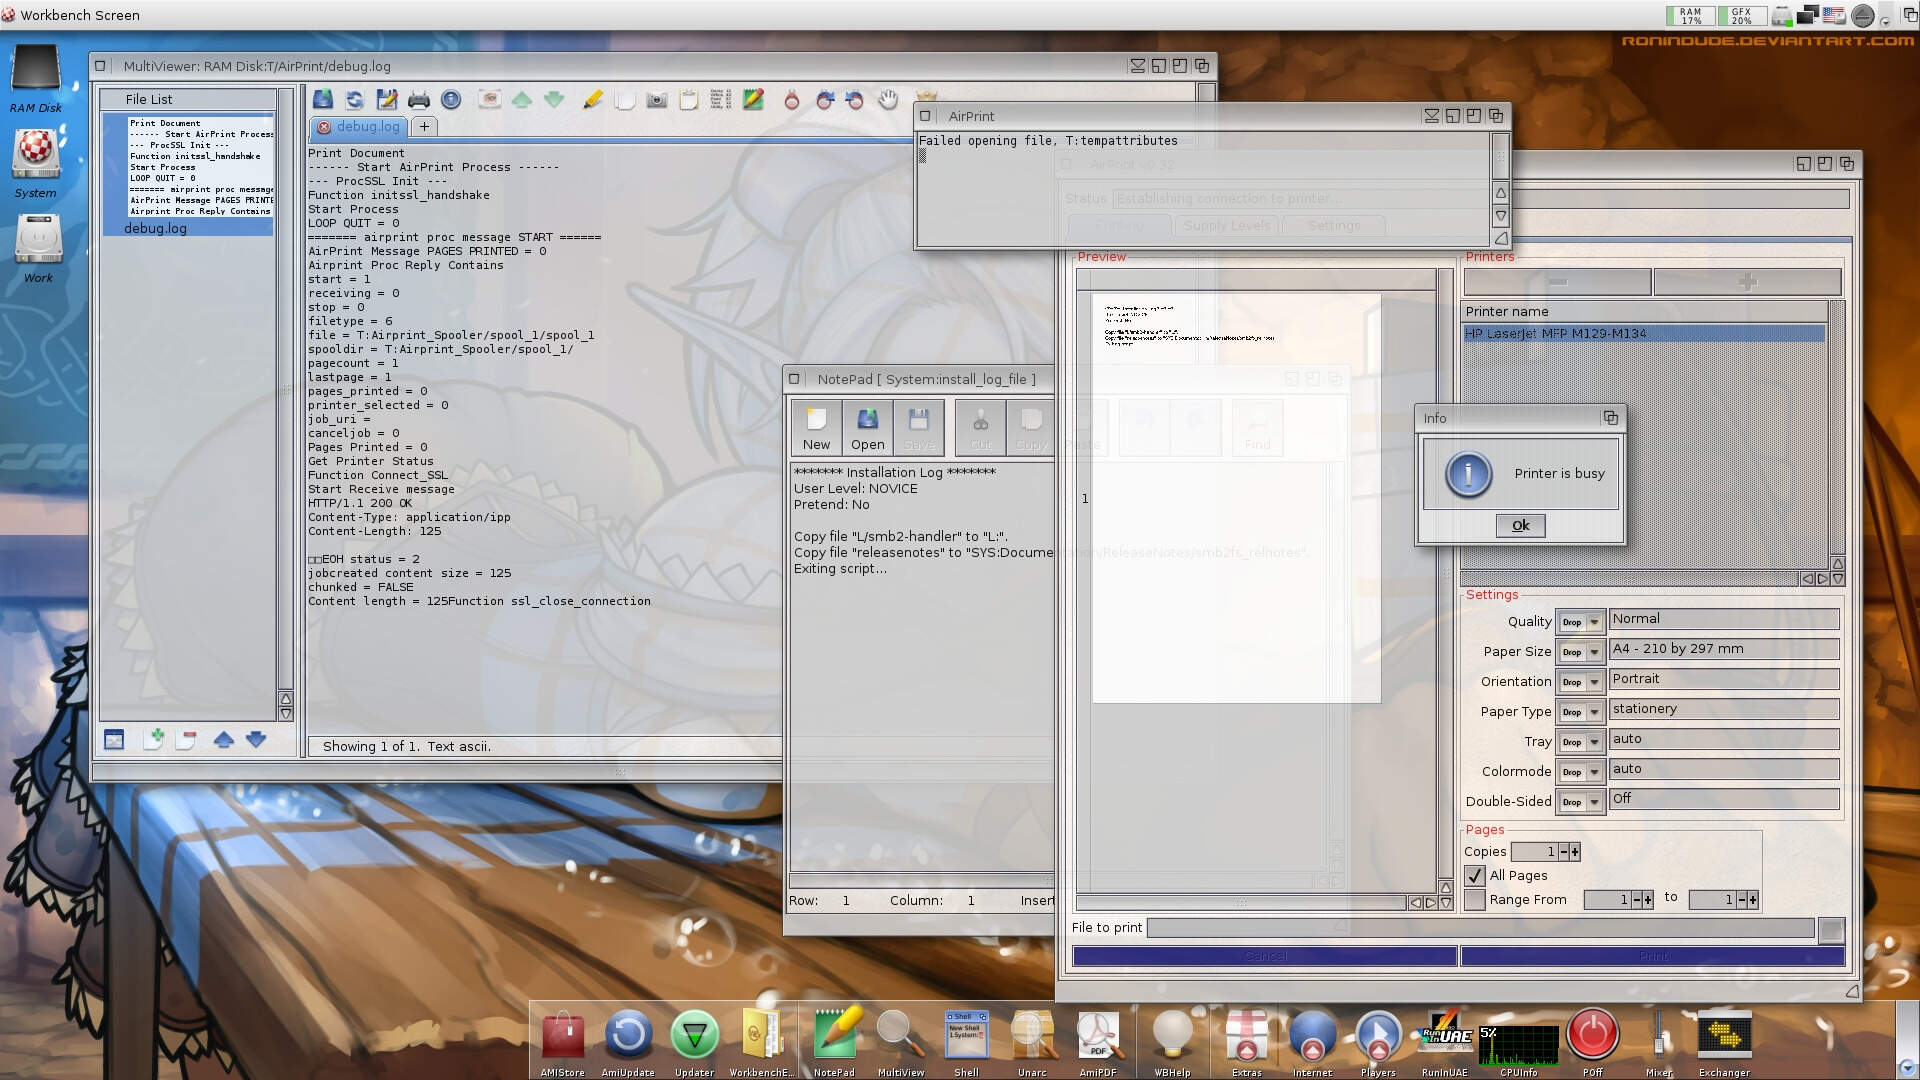Click the NotePad Save button

[x=919, y=428]
